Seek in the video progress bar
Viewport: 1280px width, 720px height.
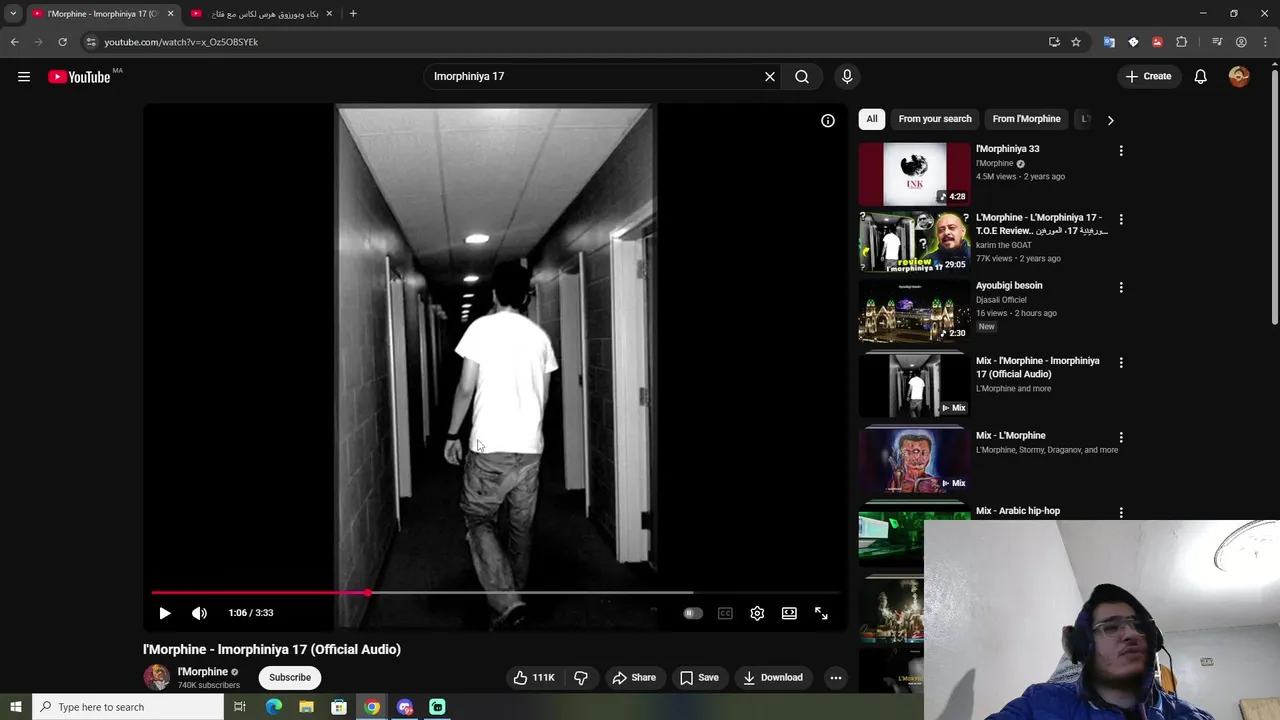pyautogui.click(x=495, y=593)
